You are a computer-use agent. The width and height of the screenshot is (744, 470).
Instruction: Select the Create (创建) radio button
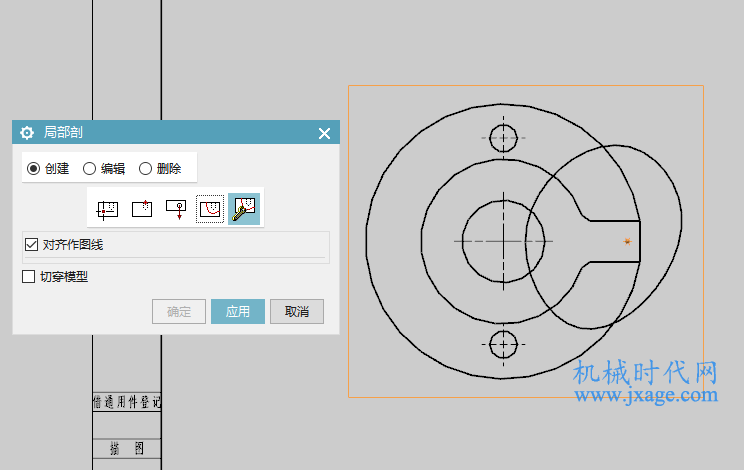coord(33,168)
